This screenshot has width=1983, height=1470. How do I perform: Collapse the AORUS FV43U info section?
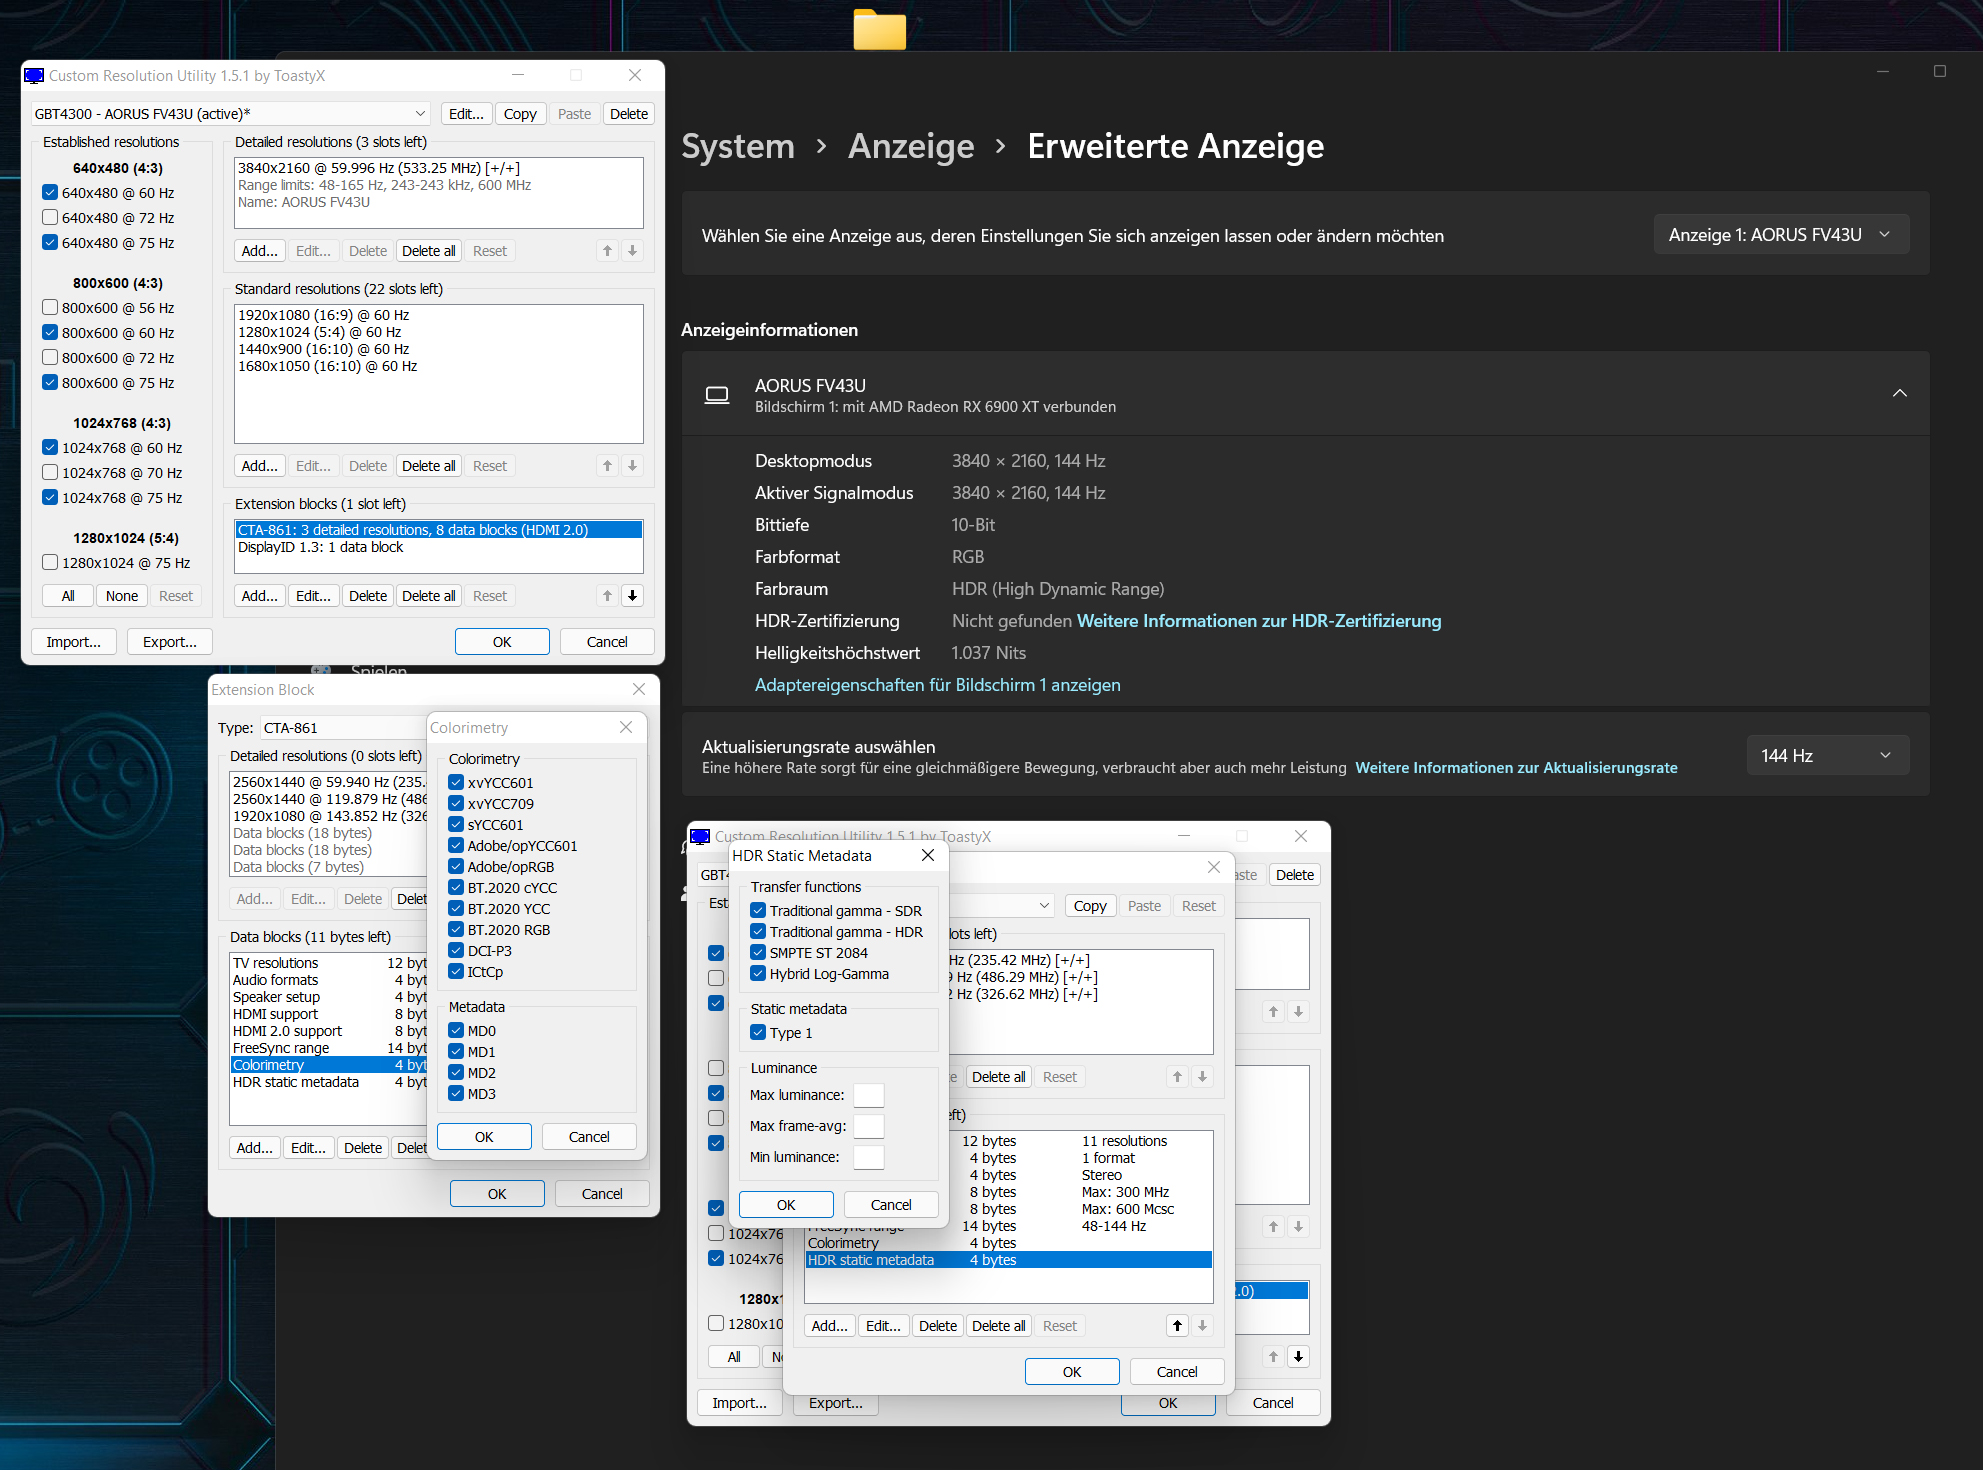(x=1899, y=394)
